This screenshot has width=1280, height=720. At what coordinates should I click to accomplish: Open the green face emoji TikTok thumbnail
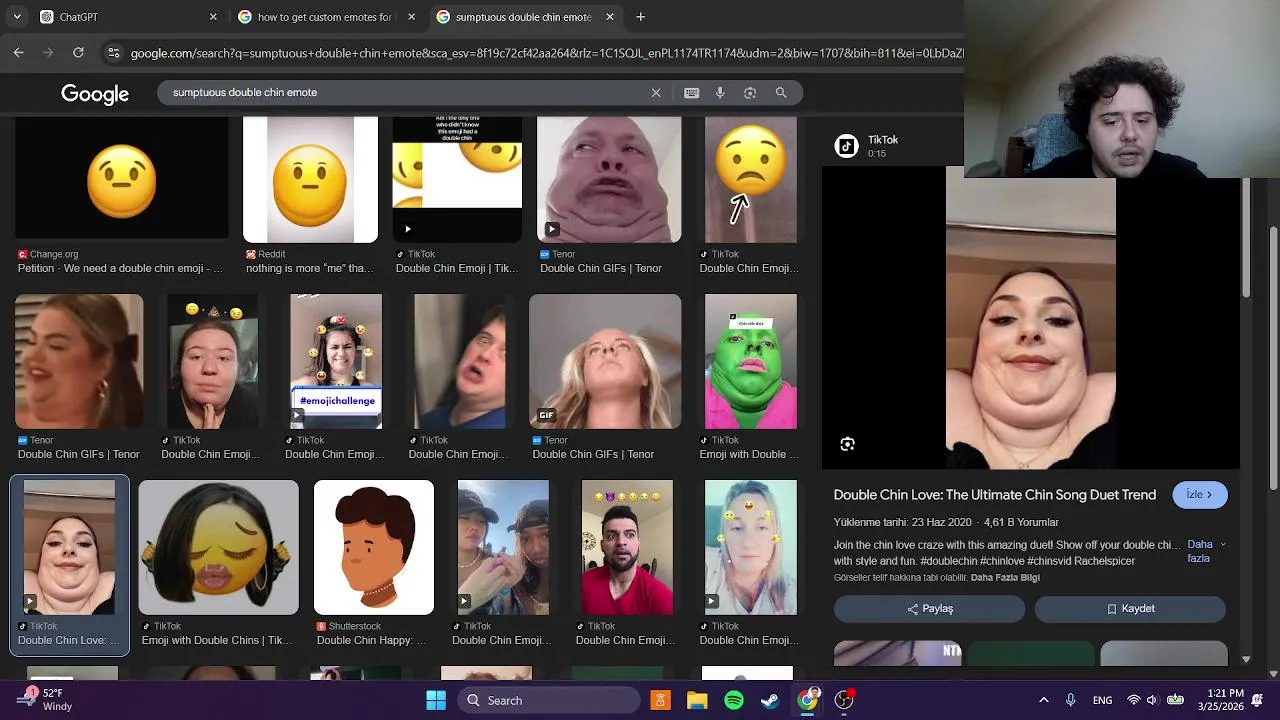coord(751,361)
